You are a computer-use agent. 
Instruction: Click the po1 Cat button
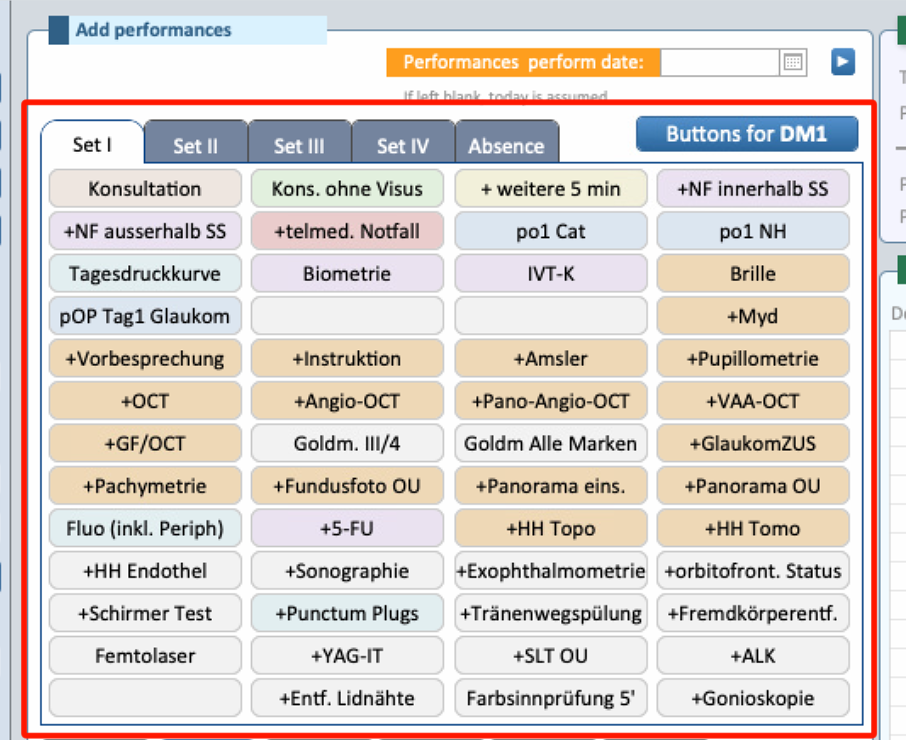(x=551, y=231)
